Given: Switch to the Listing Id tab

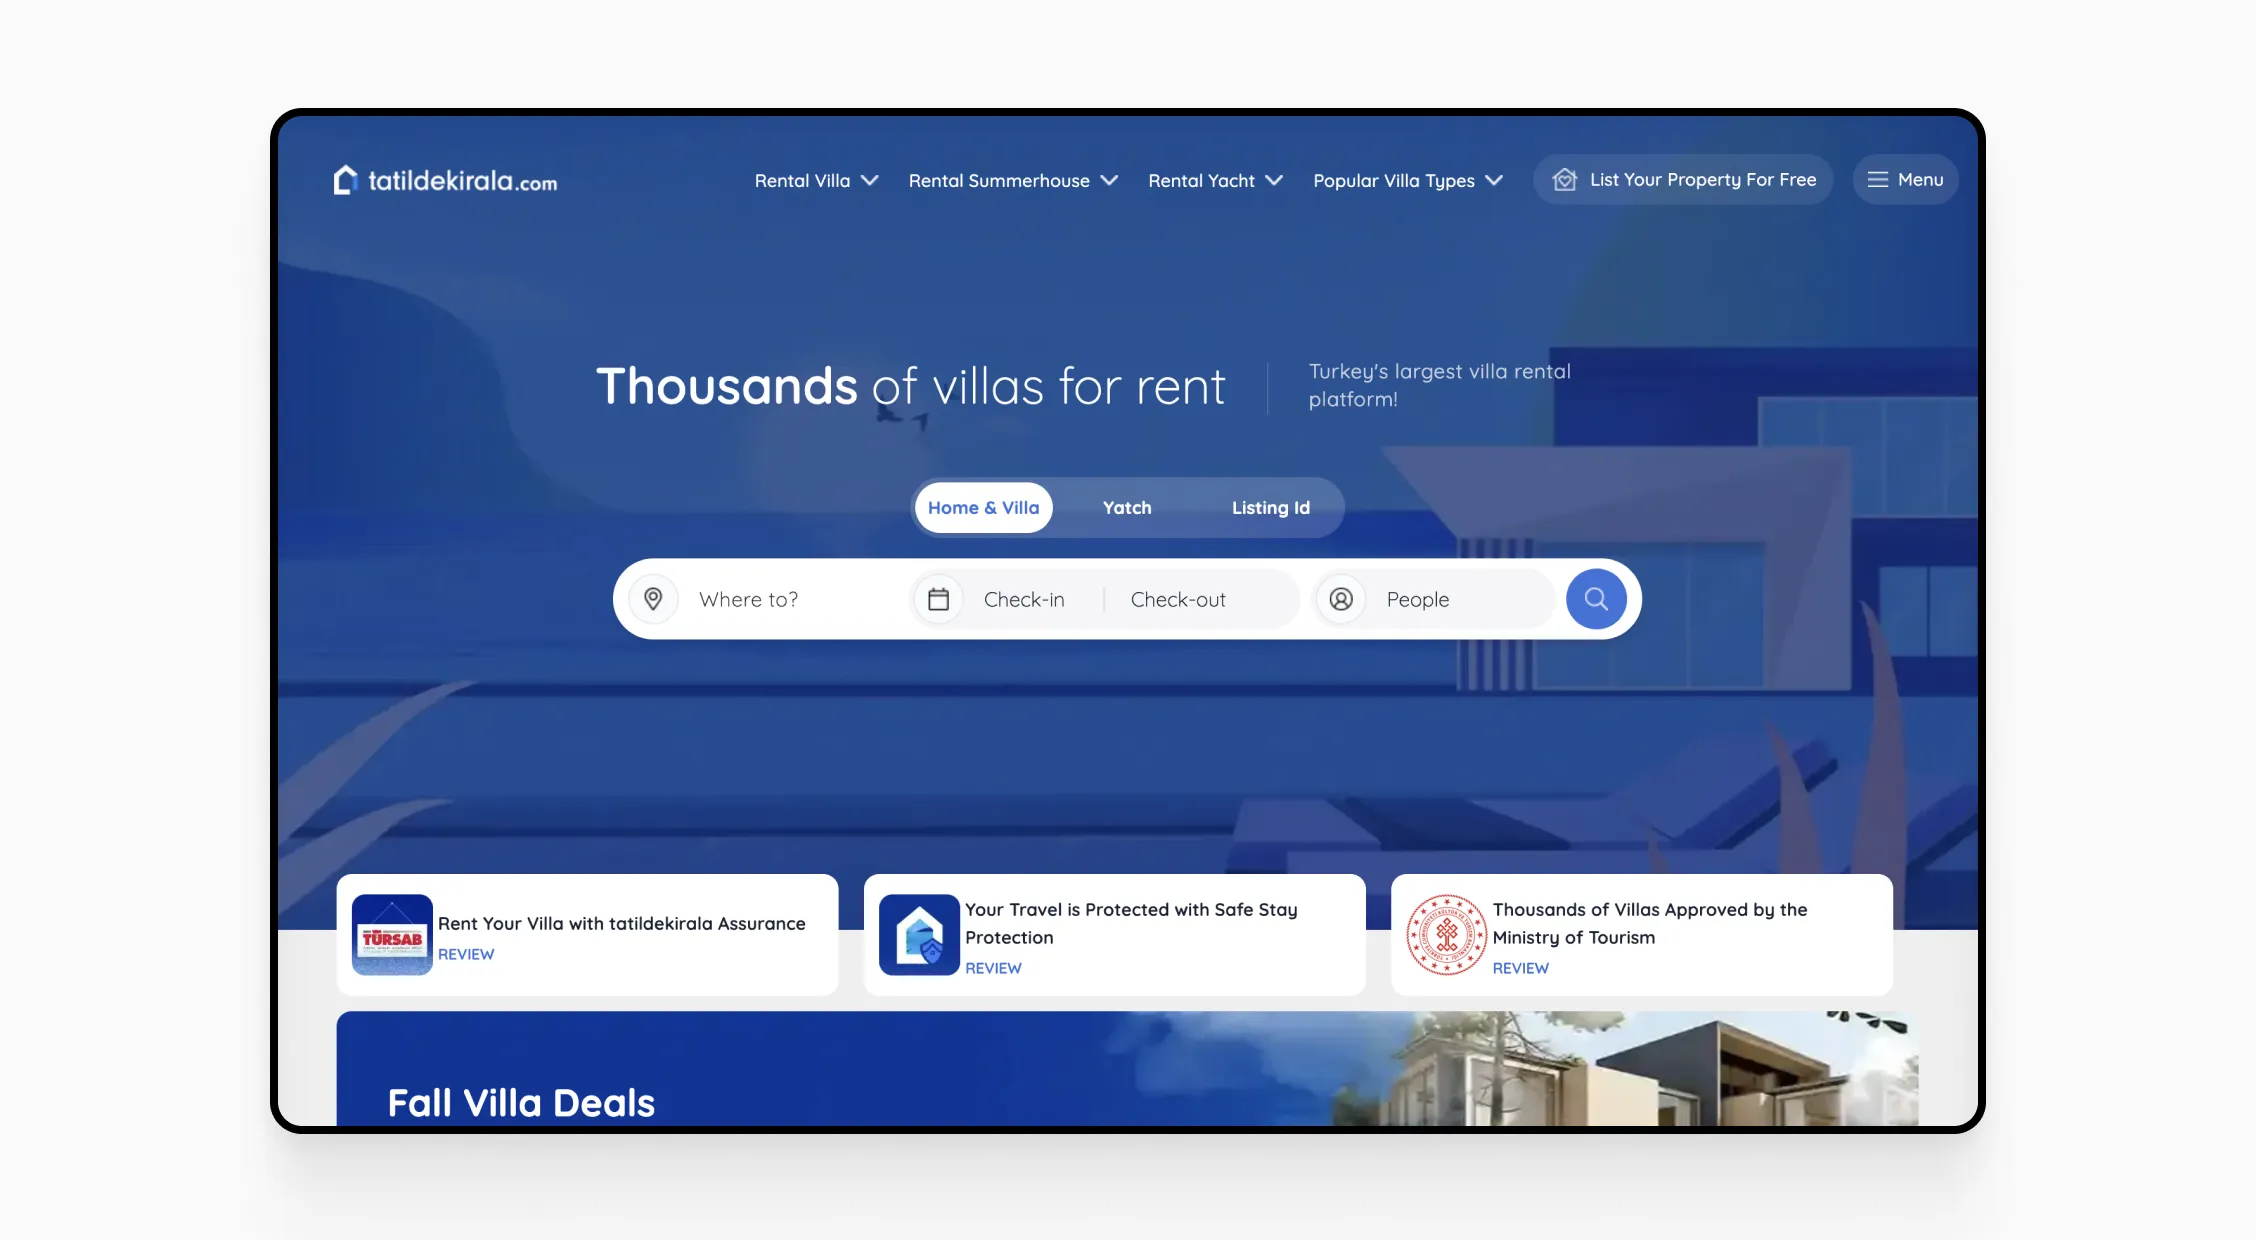Looking at the screenshot, I should click(1270, 508).
